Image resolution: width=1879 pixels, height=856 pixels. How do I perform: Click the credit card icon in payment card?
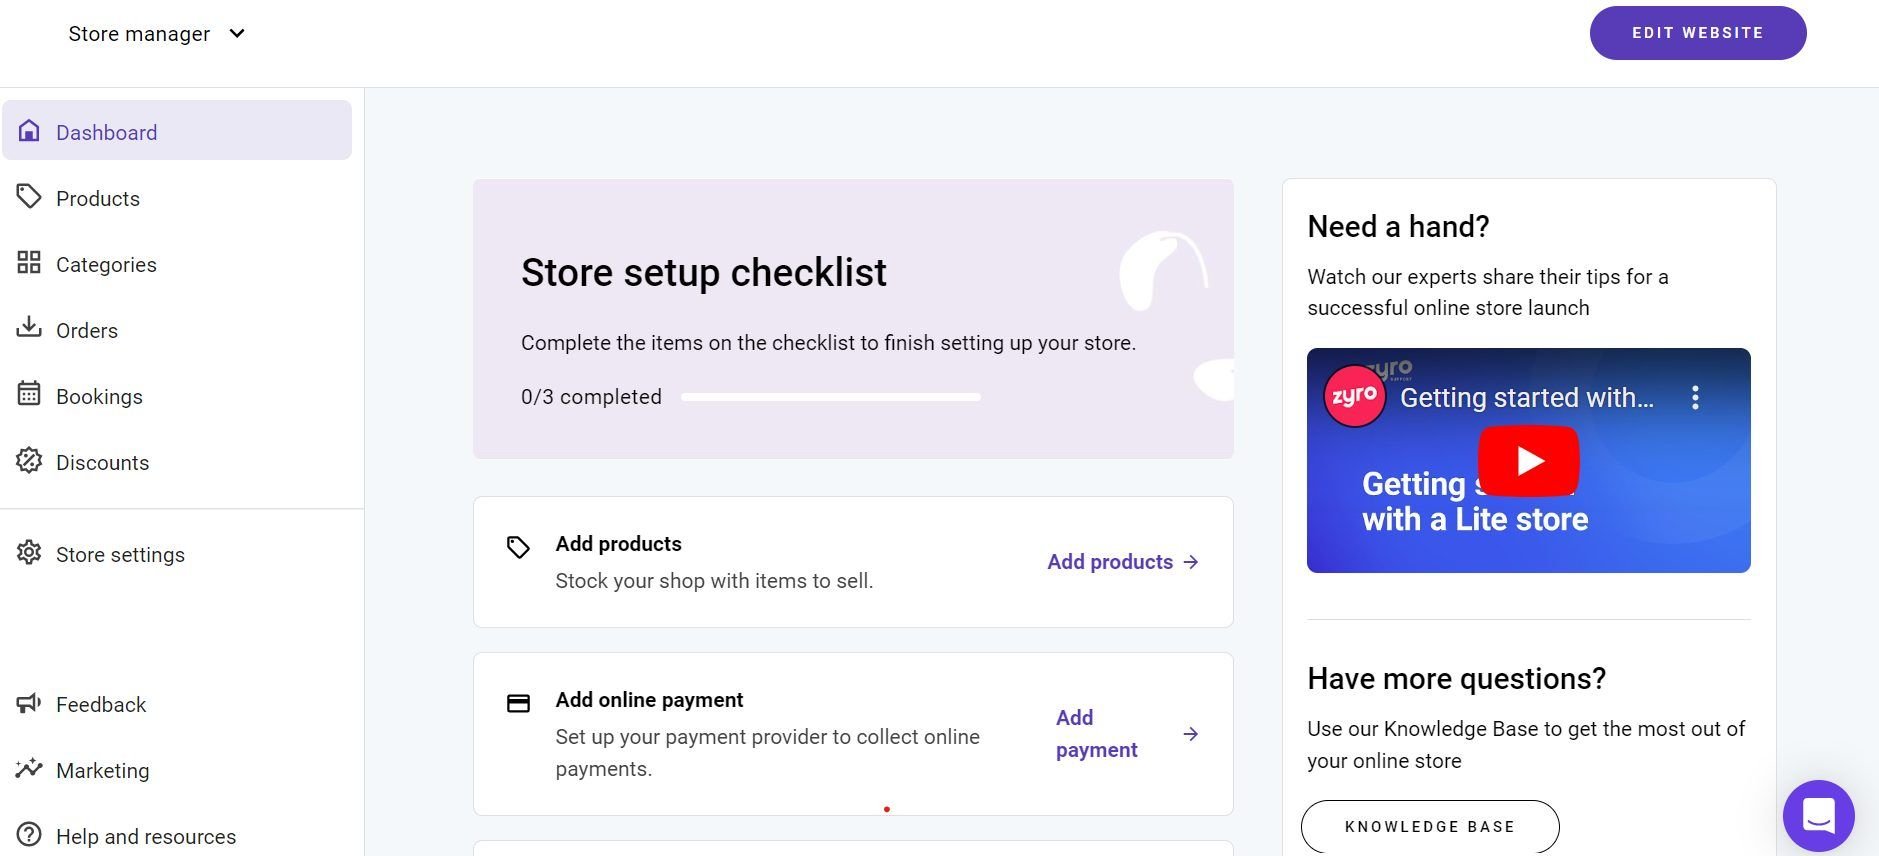[x=518, y=704]
